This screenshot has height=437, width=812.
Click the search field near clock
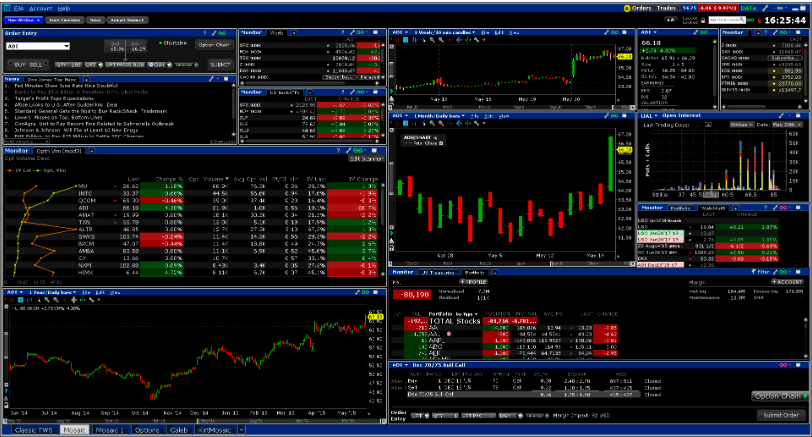click(x=727, y=20)
